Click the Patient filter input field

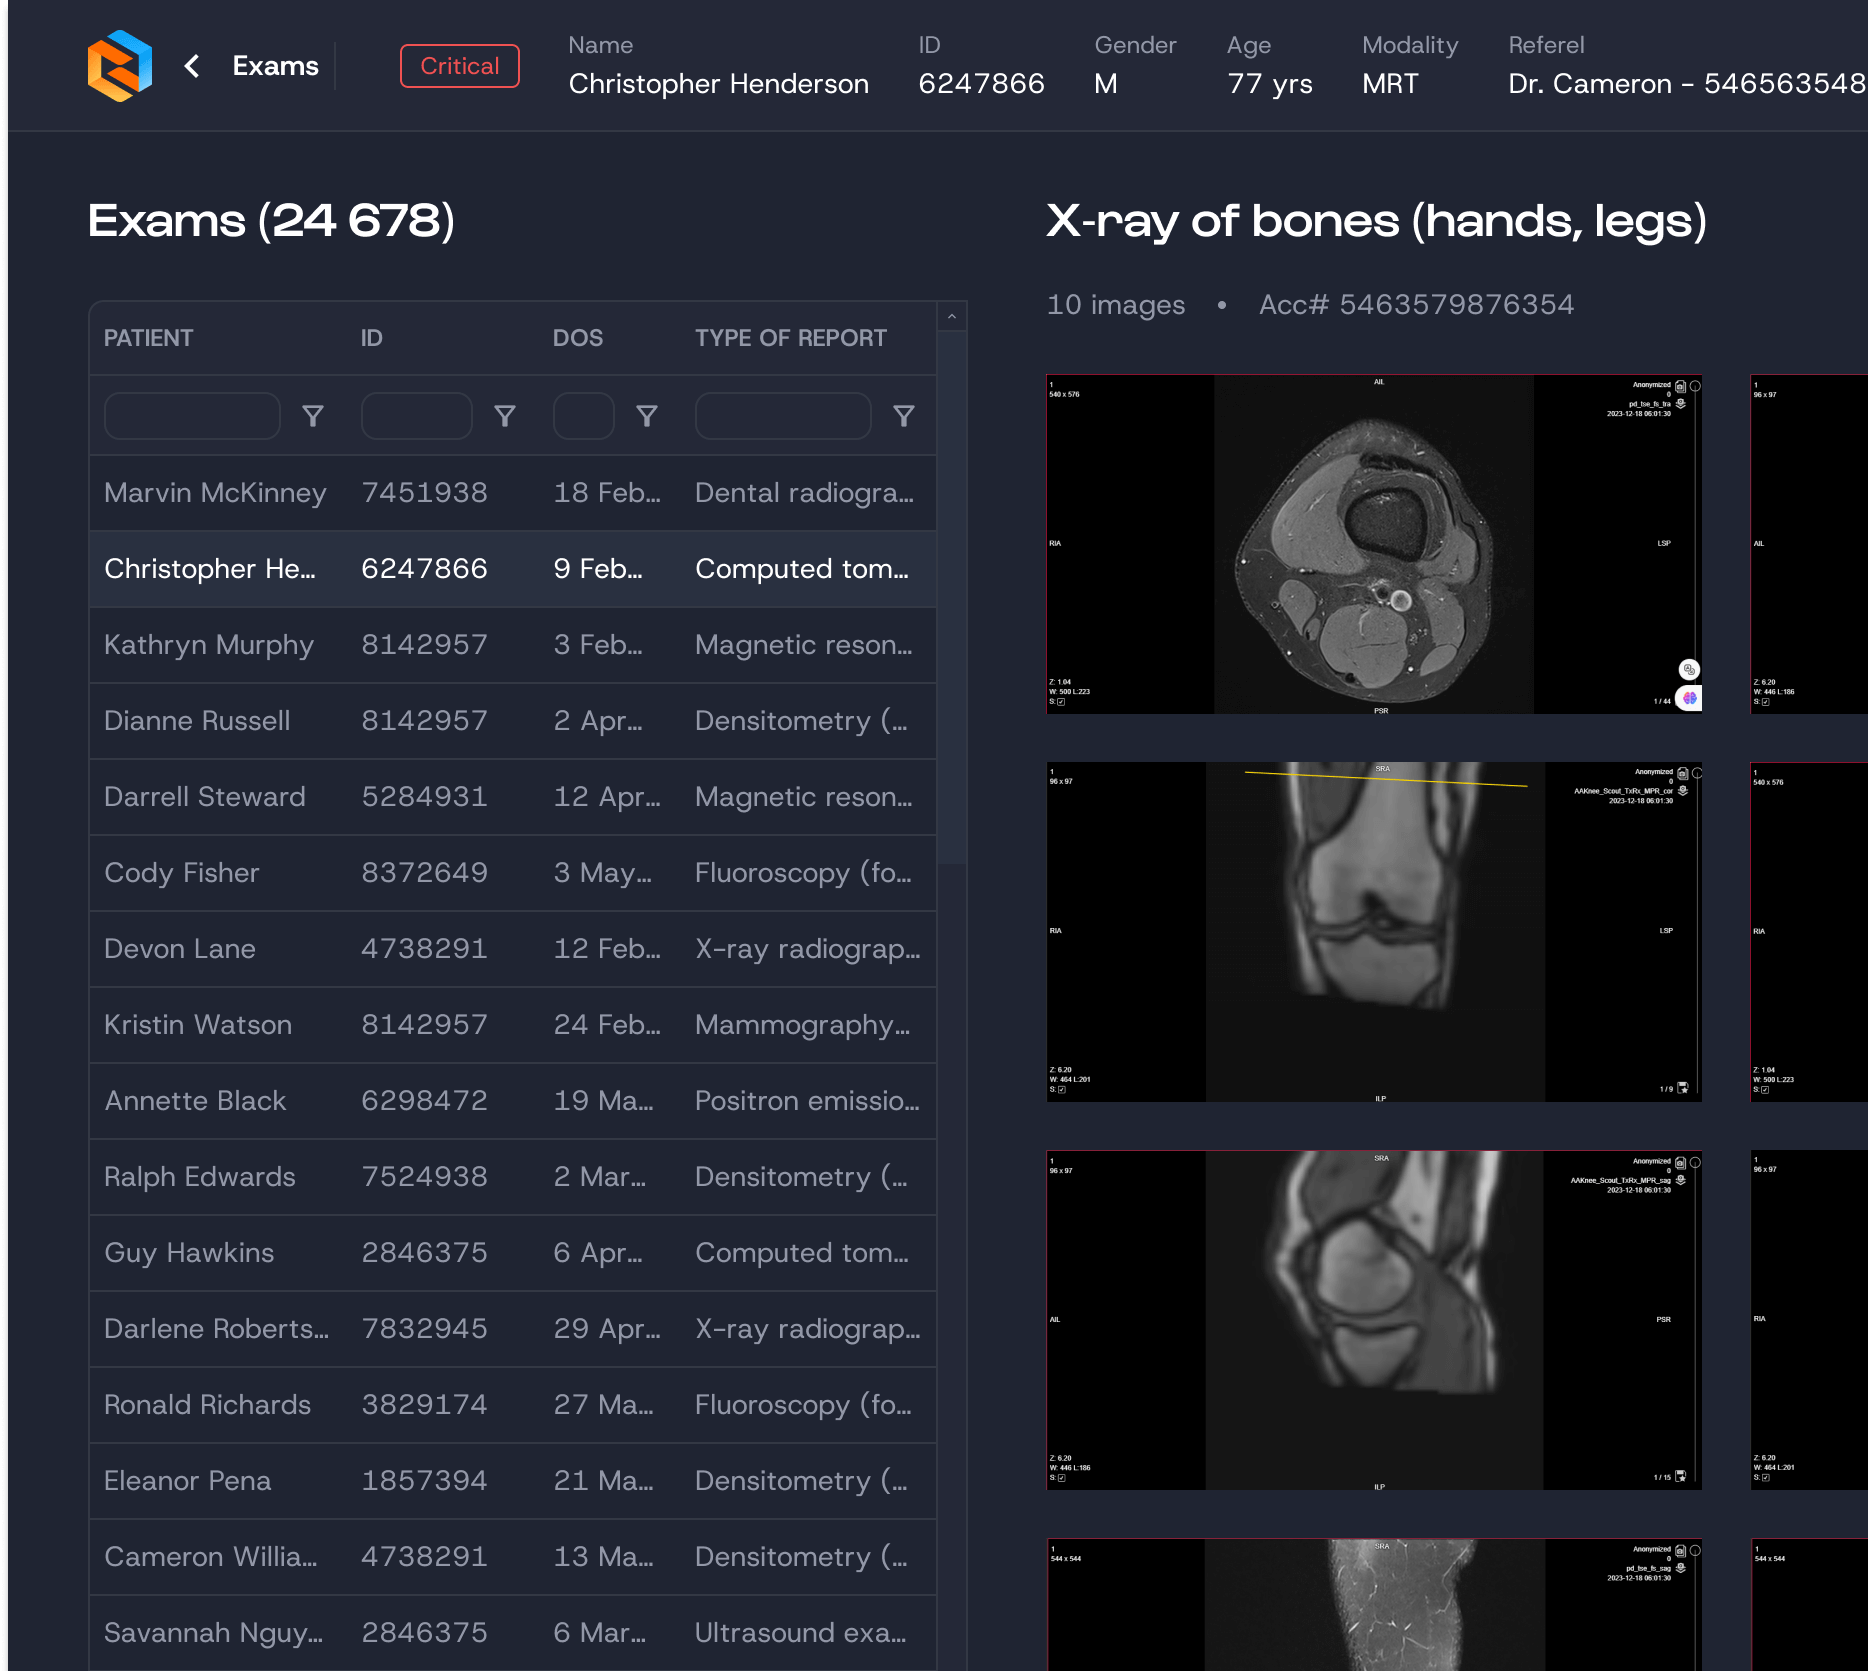[x=192, y=416]
